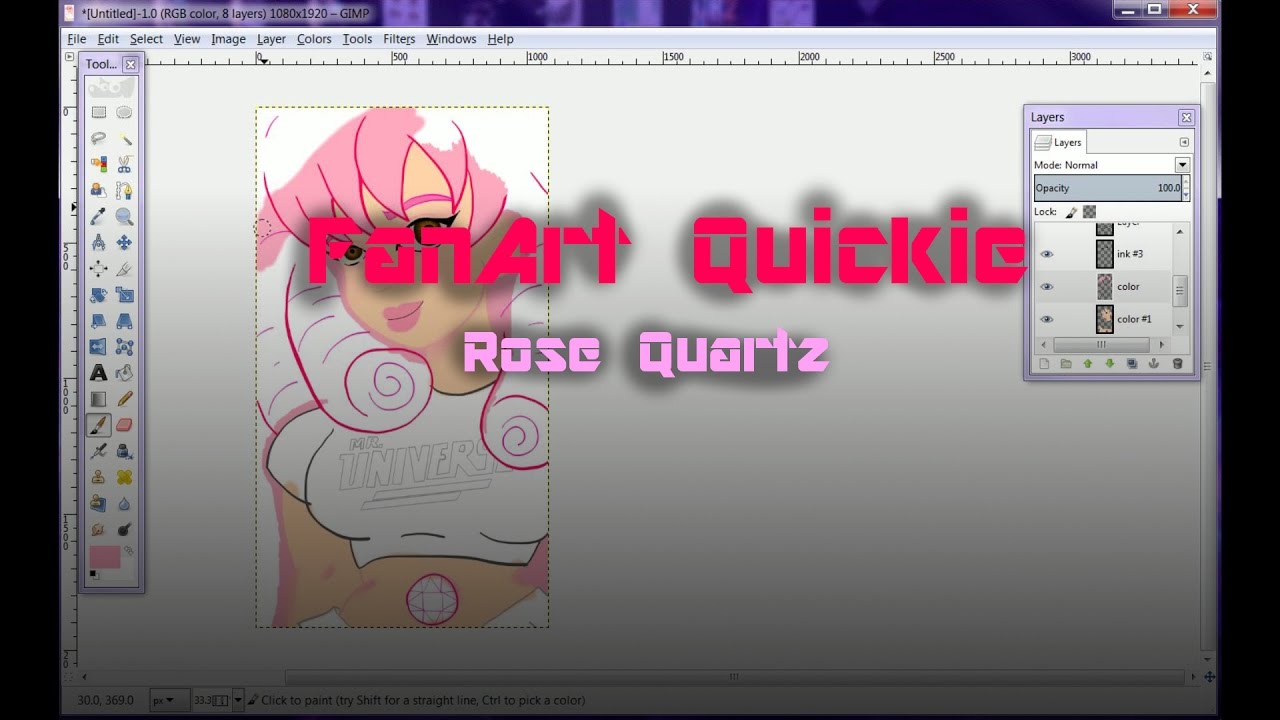Create a new layer group button
1280x720 pixels.
[1066, 364]
